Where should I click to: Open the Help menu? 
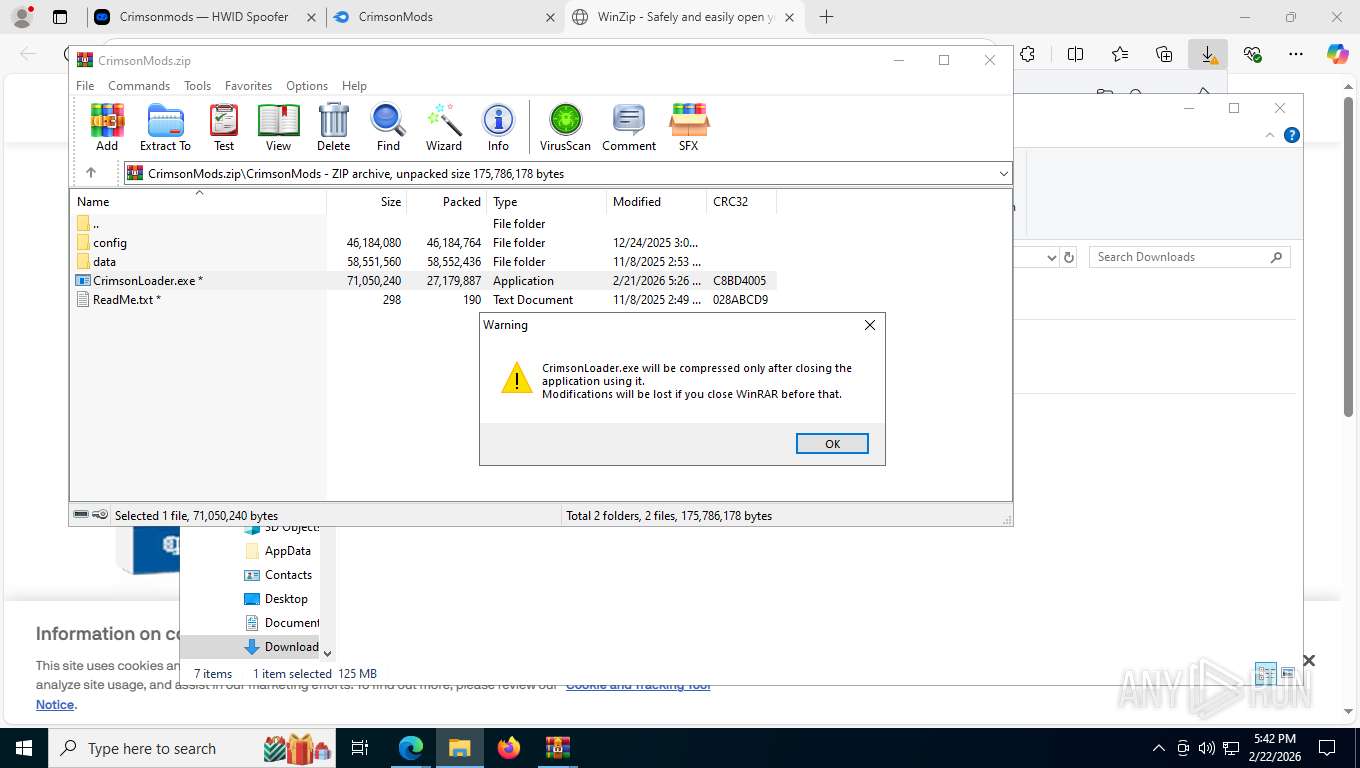[x=354, y=86]
